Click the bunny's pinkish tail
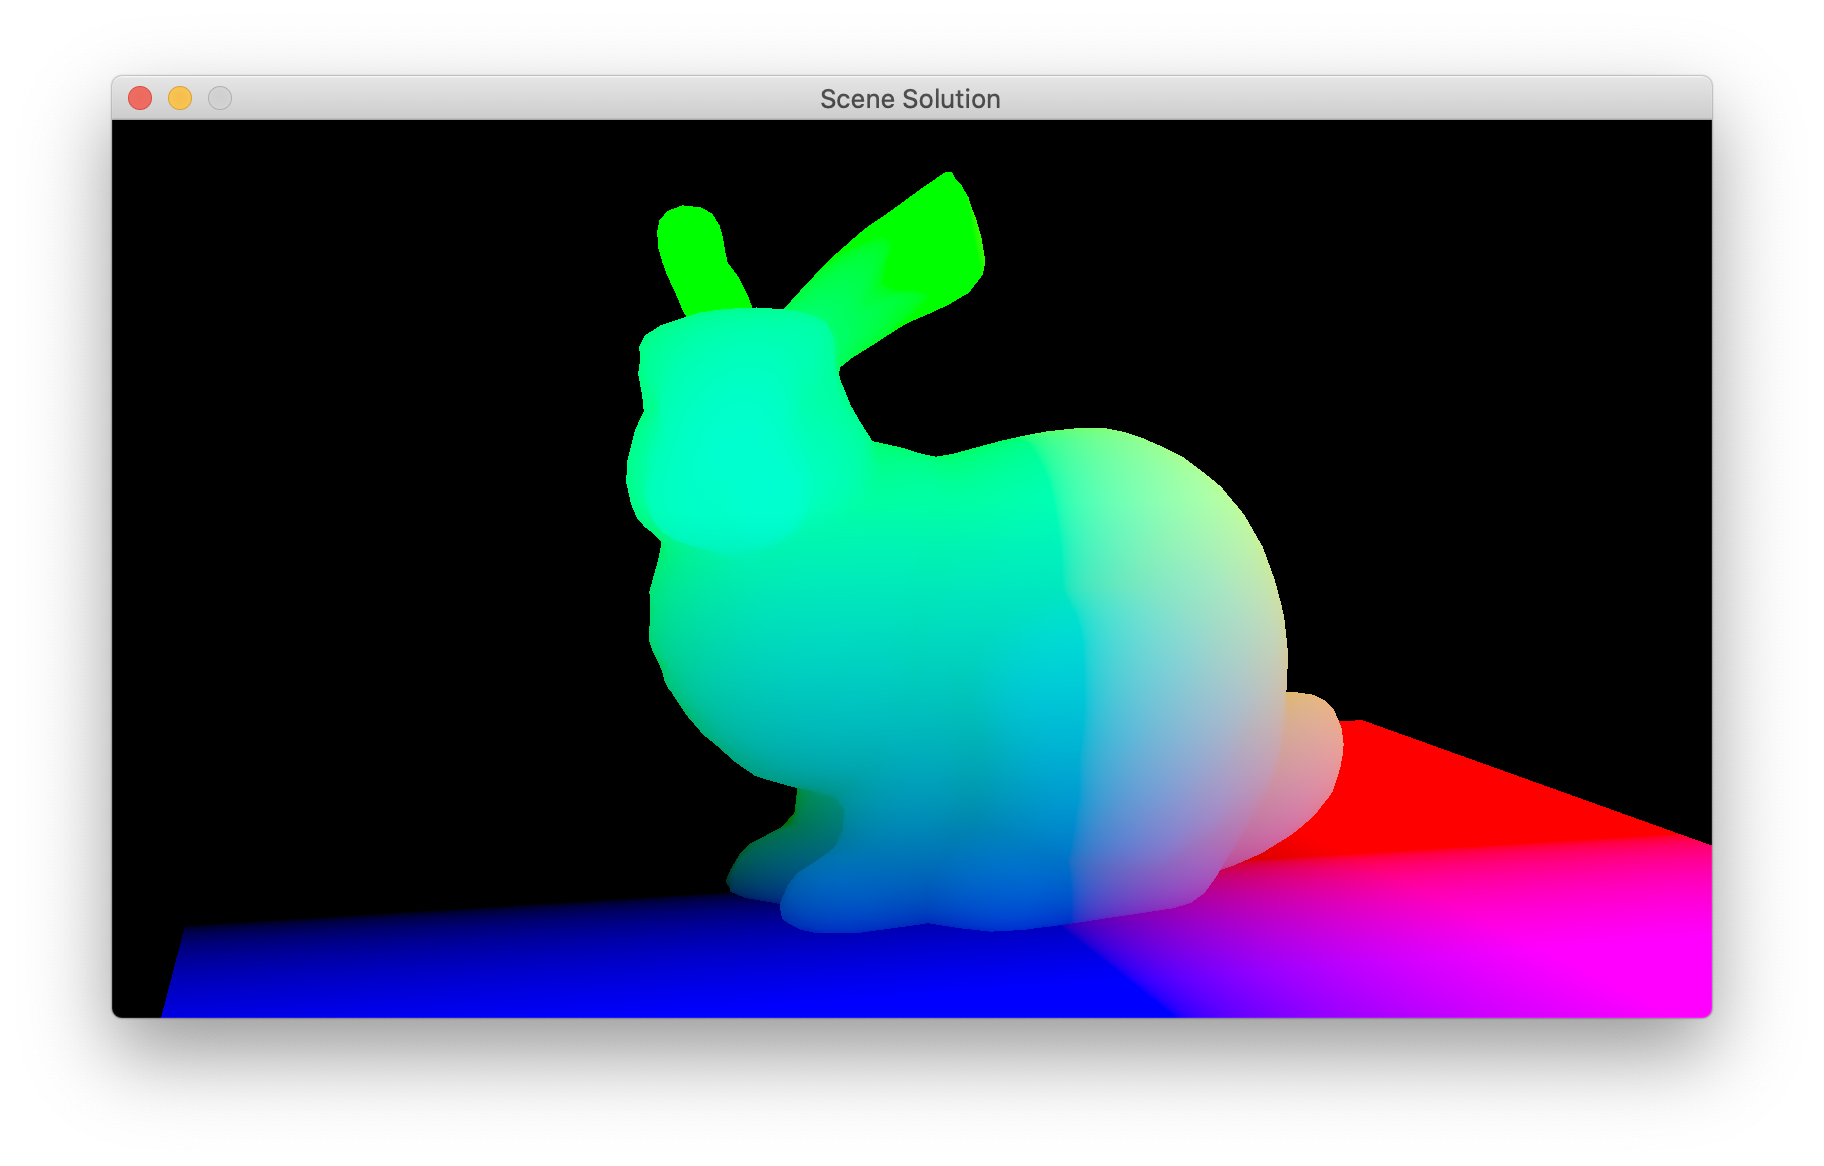 (1312, 760)
